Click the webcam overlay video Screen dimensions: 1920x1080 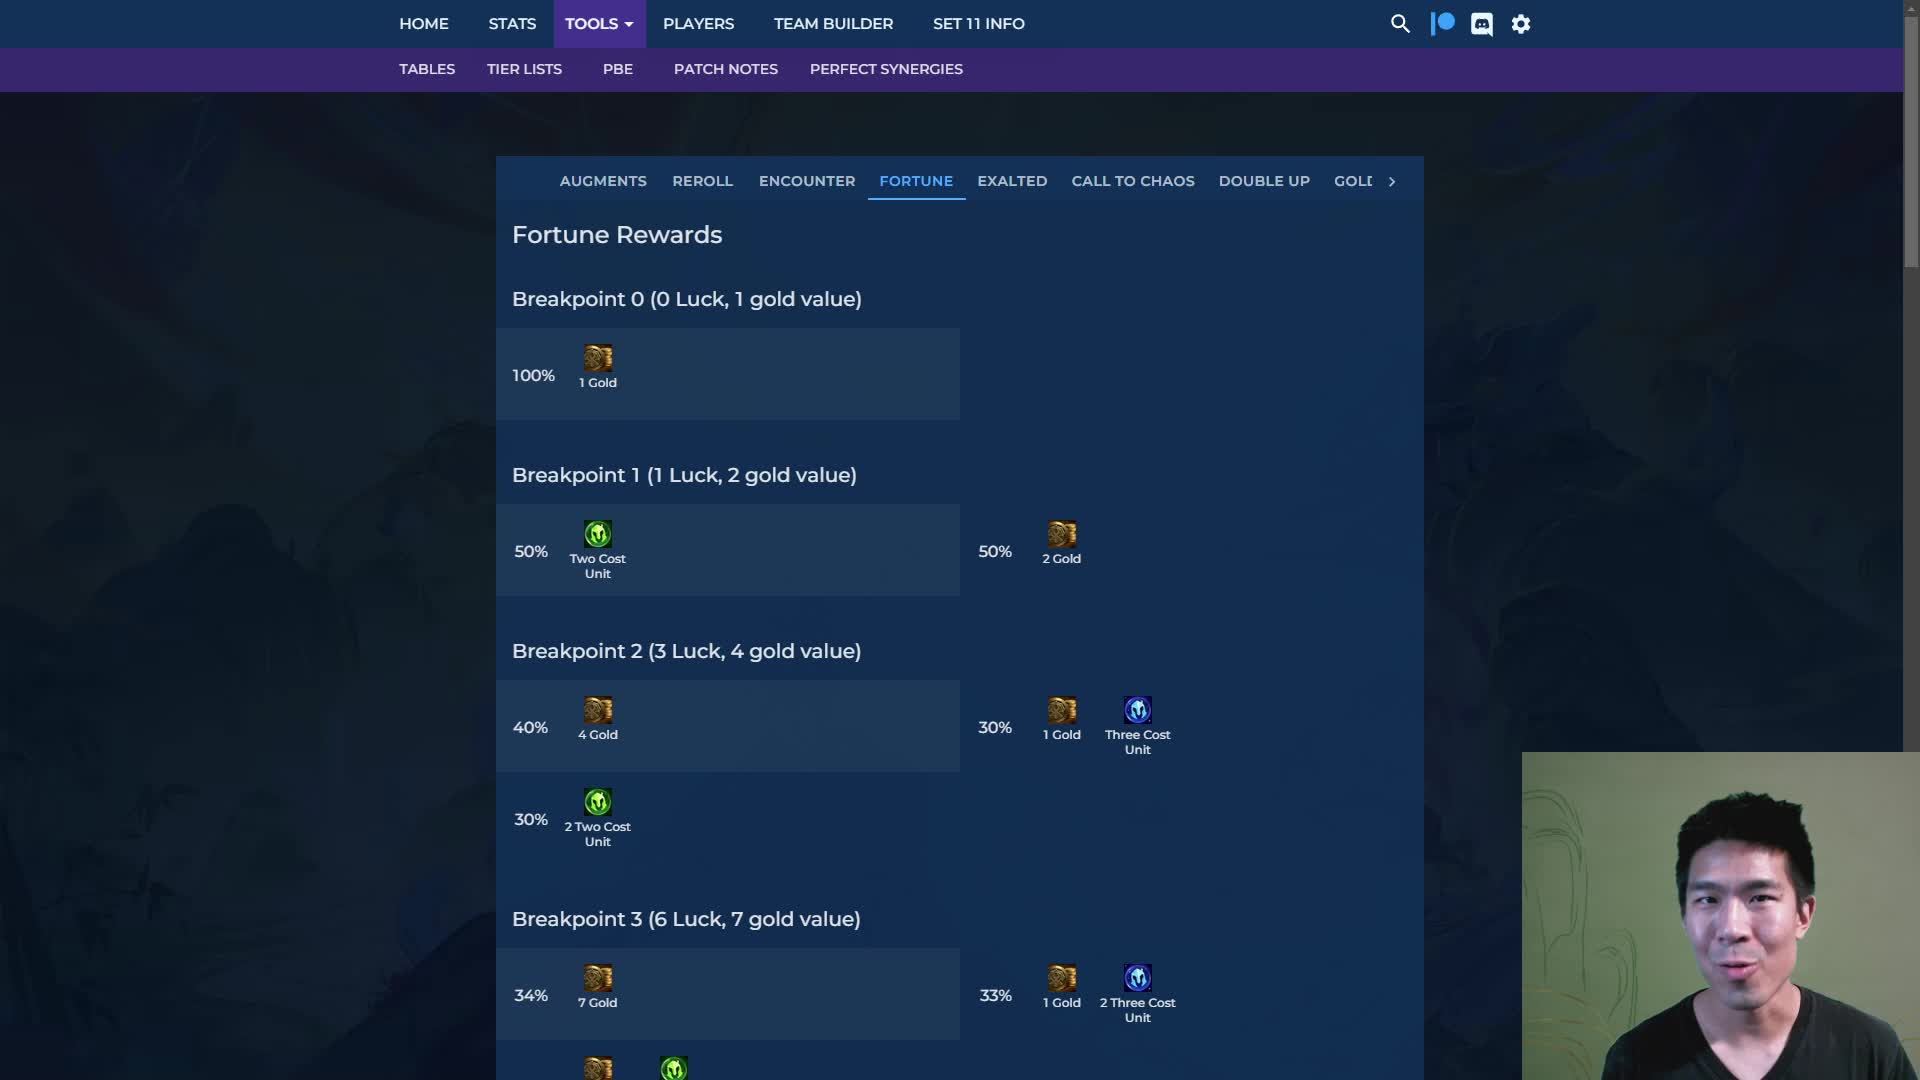(1721, 916)
